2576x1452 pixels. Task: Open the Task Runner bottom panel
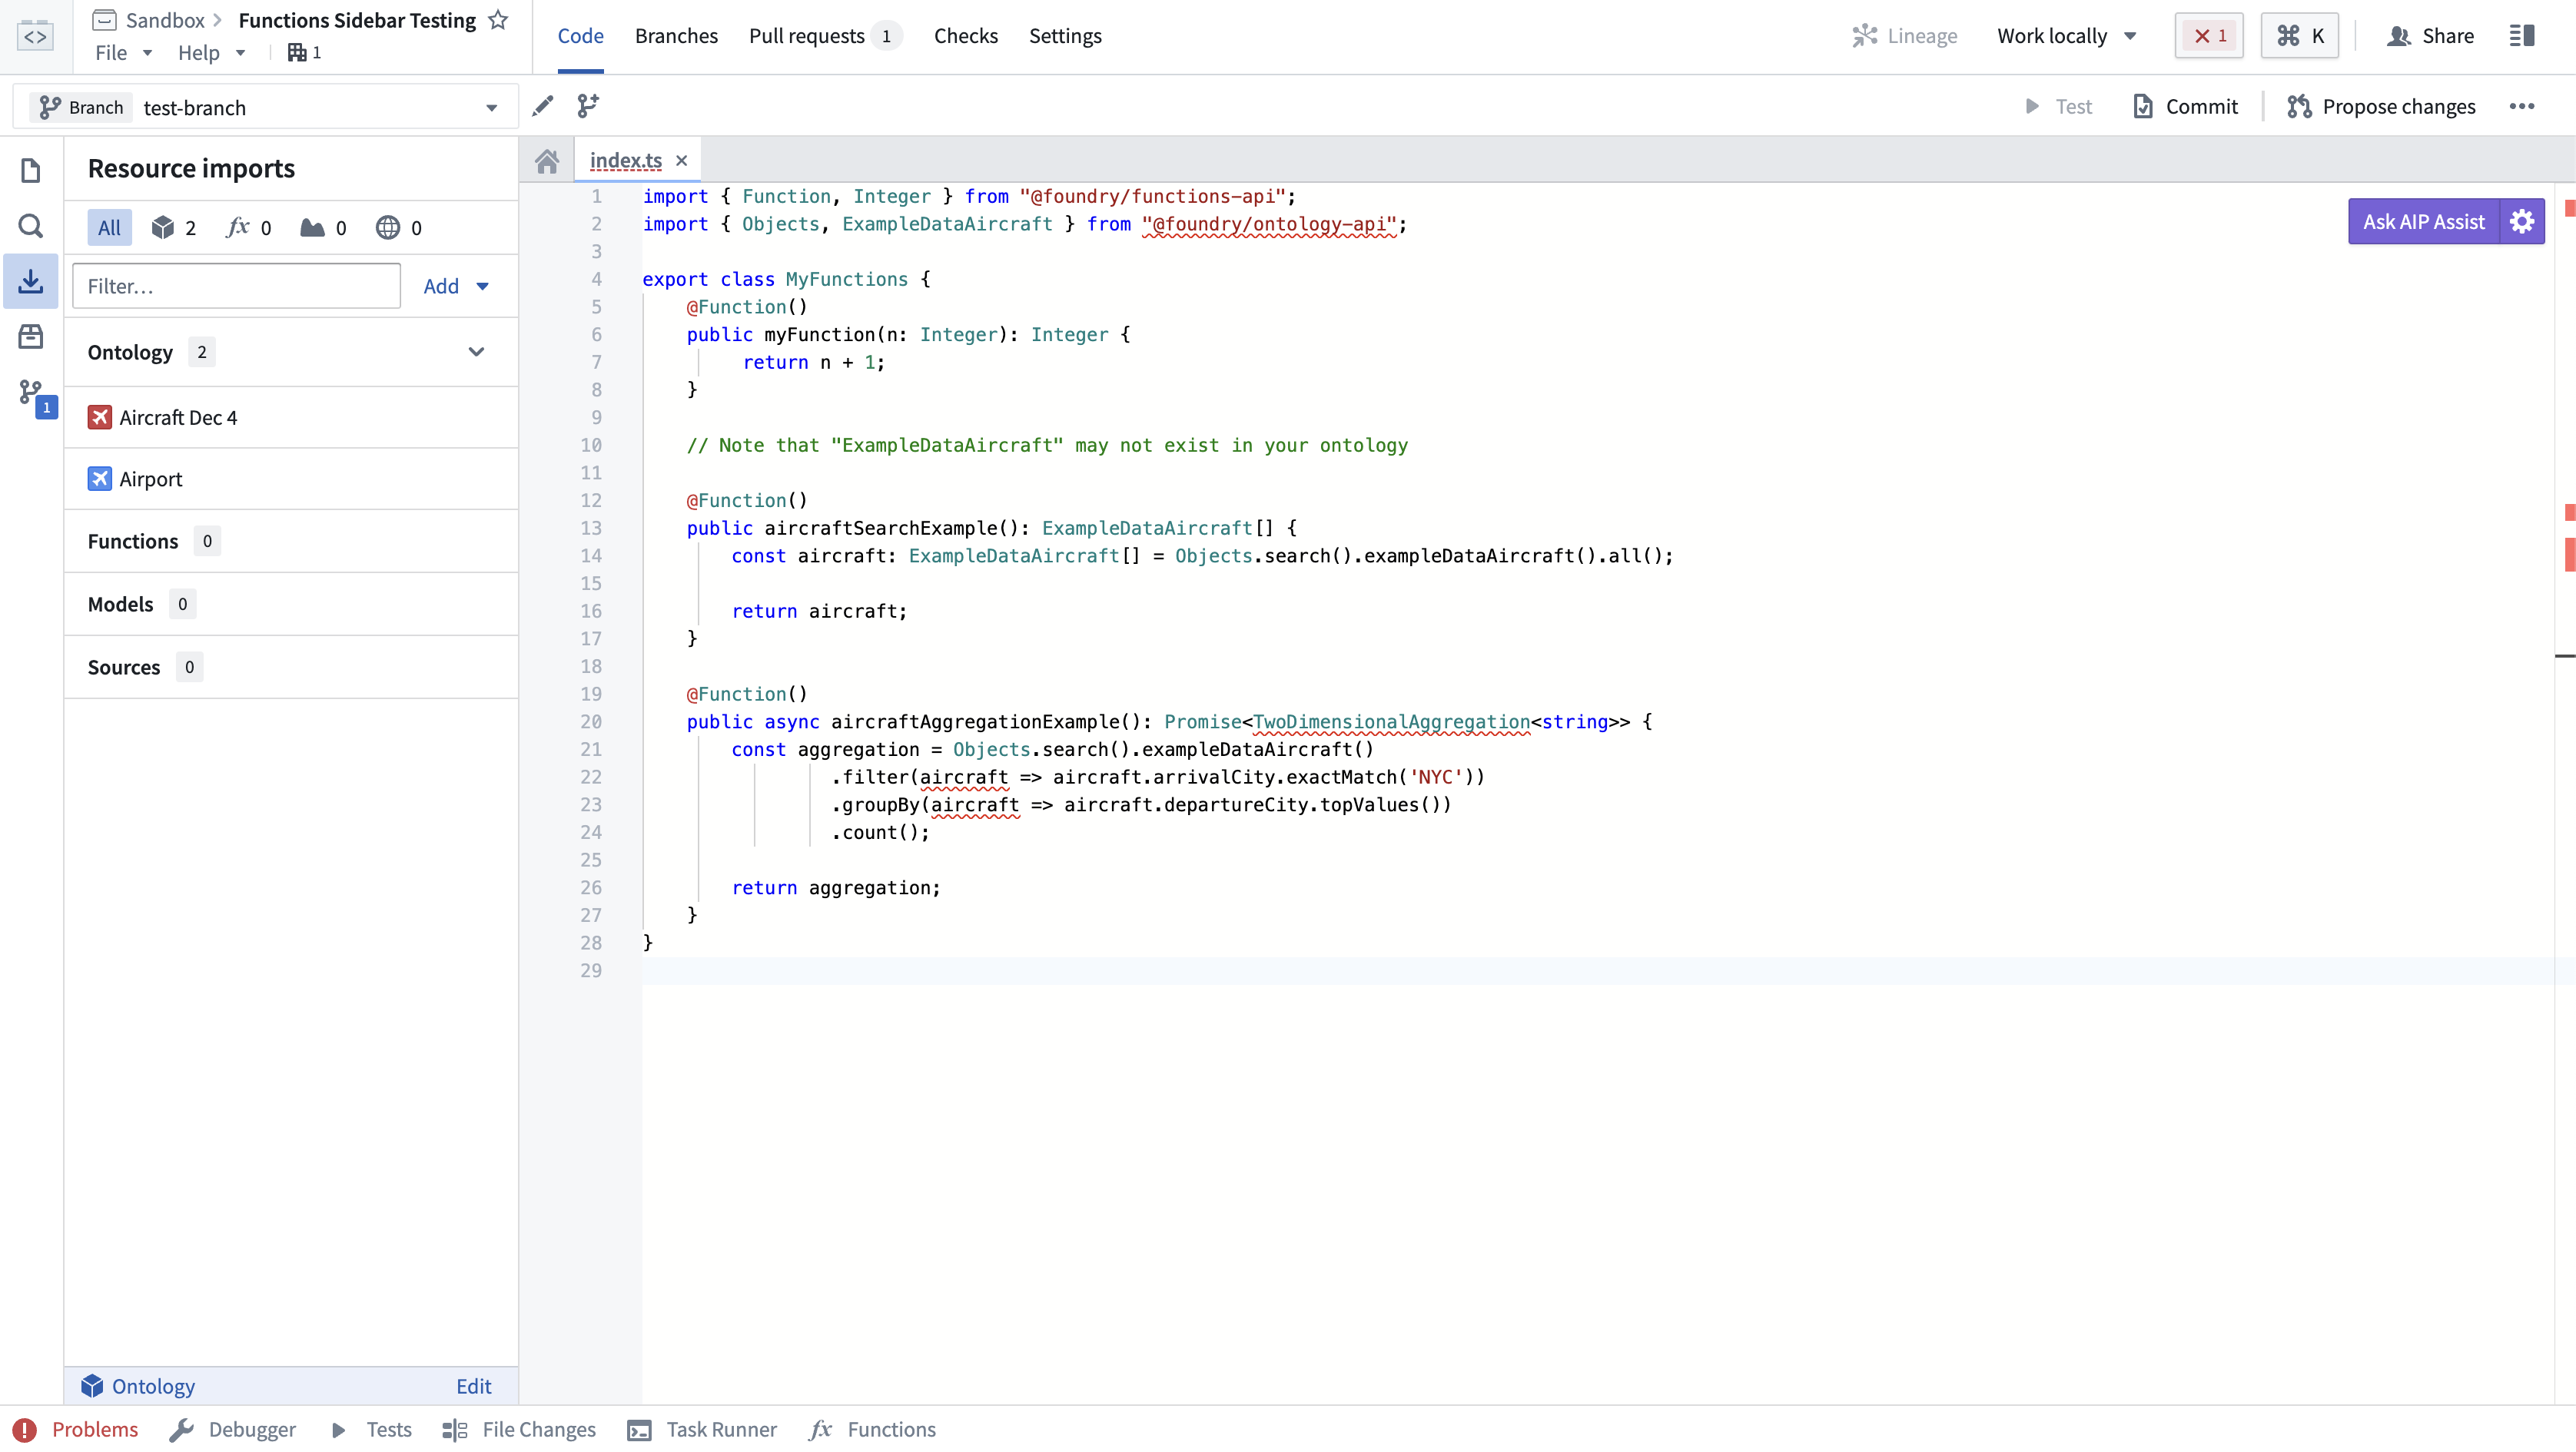tap(702, 1429)
